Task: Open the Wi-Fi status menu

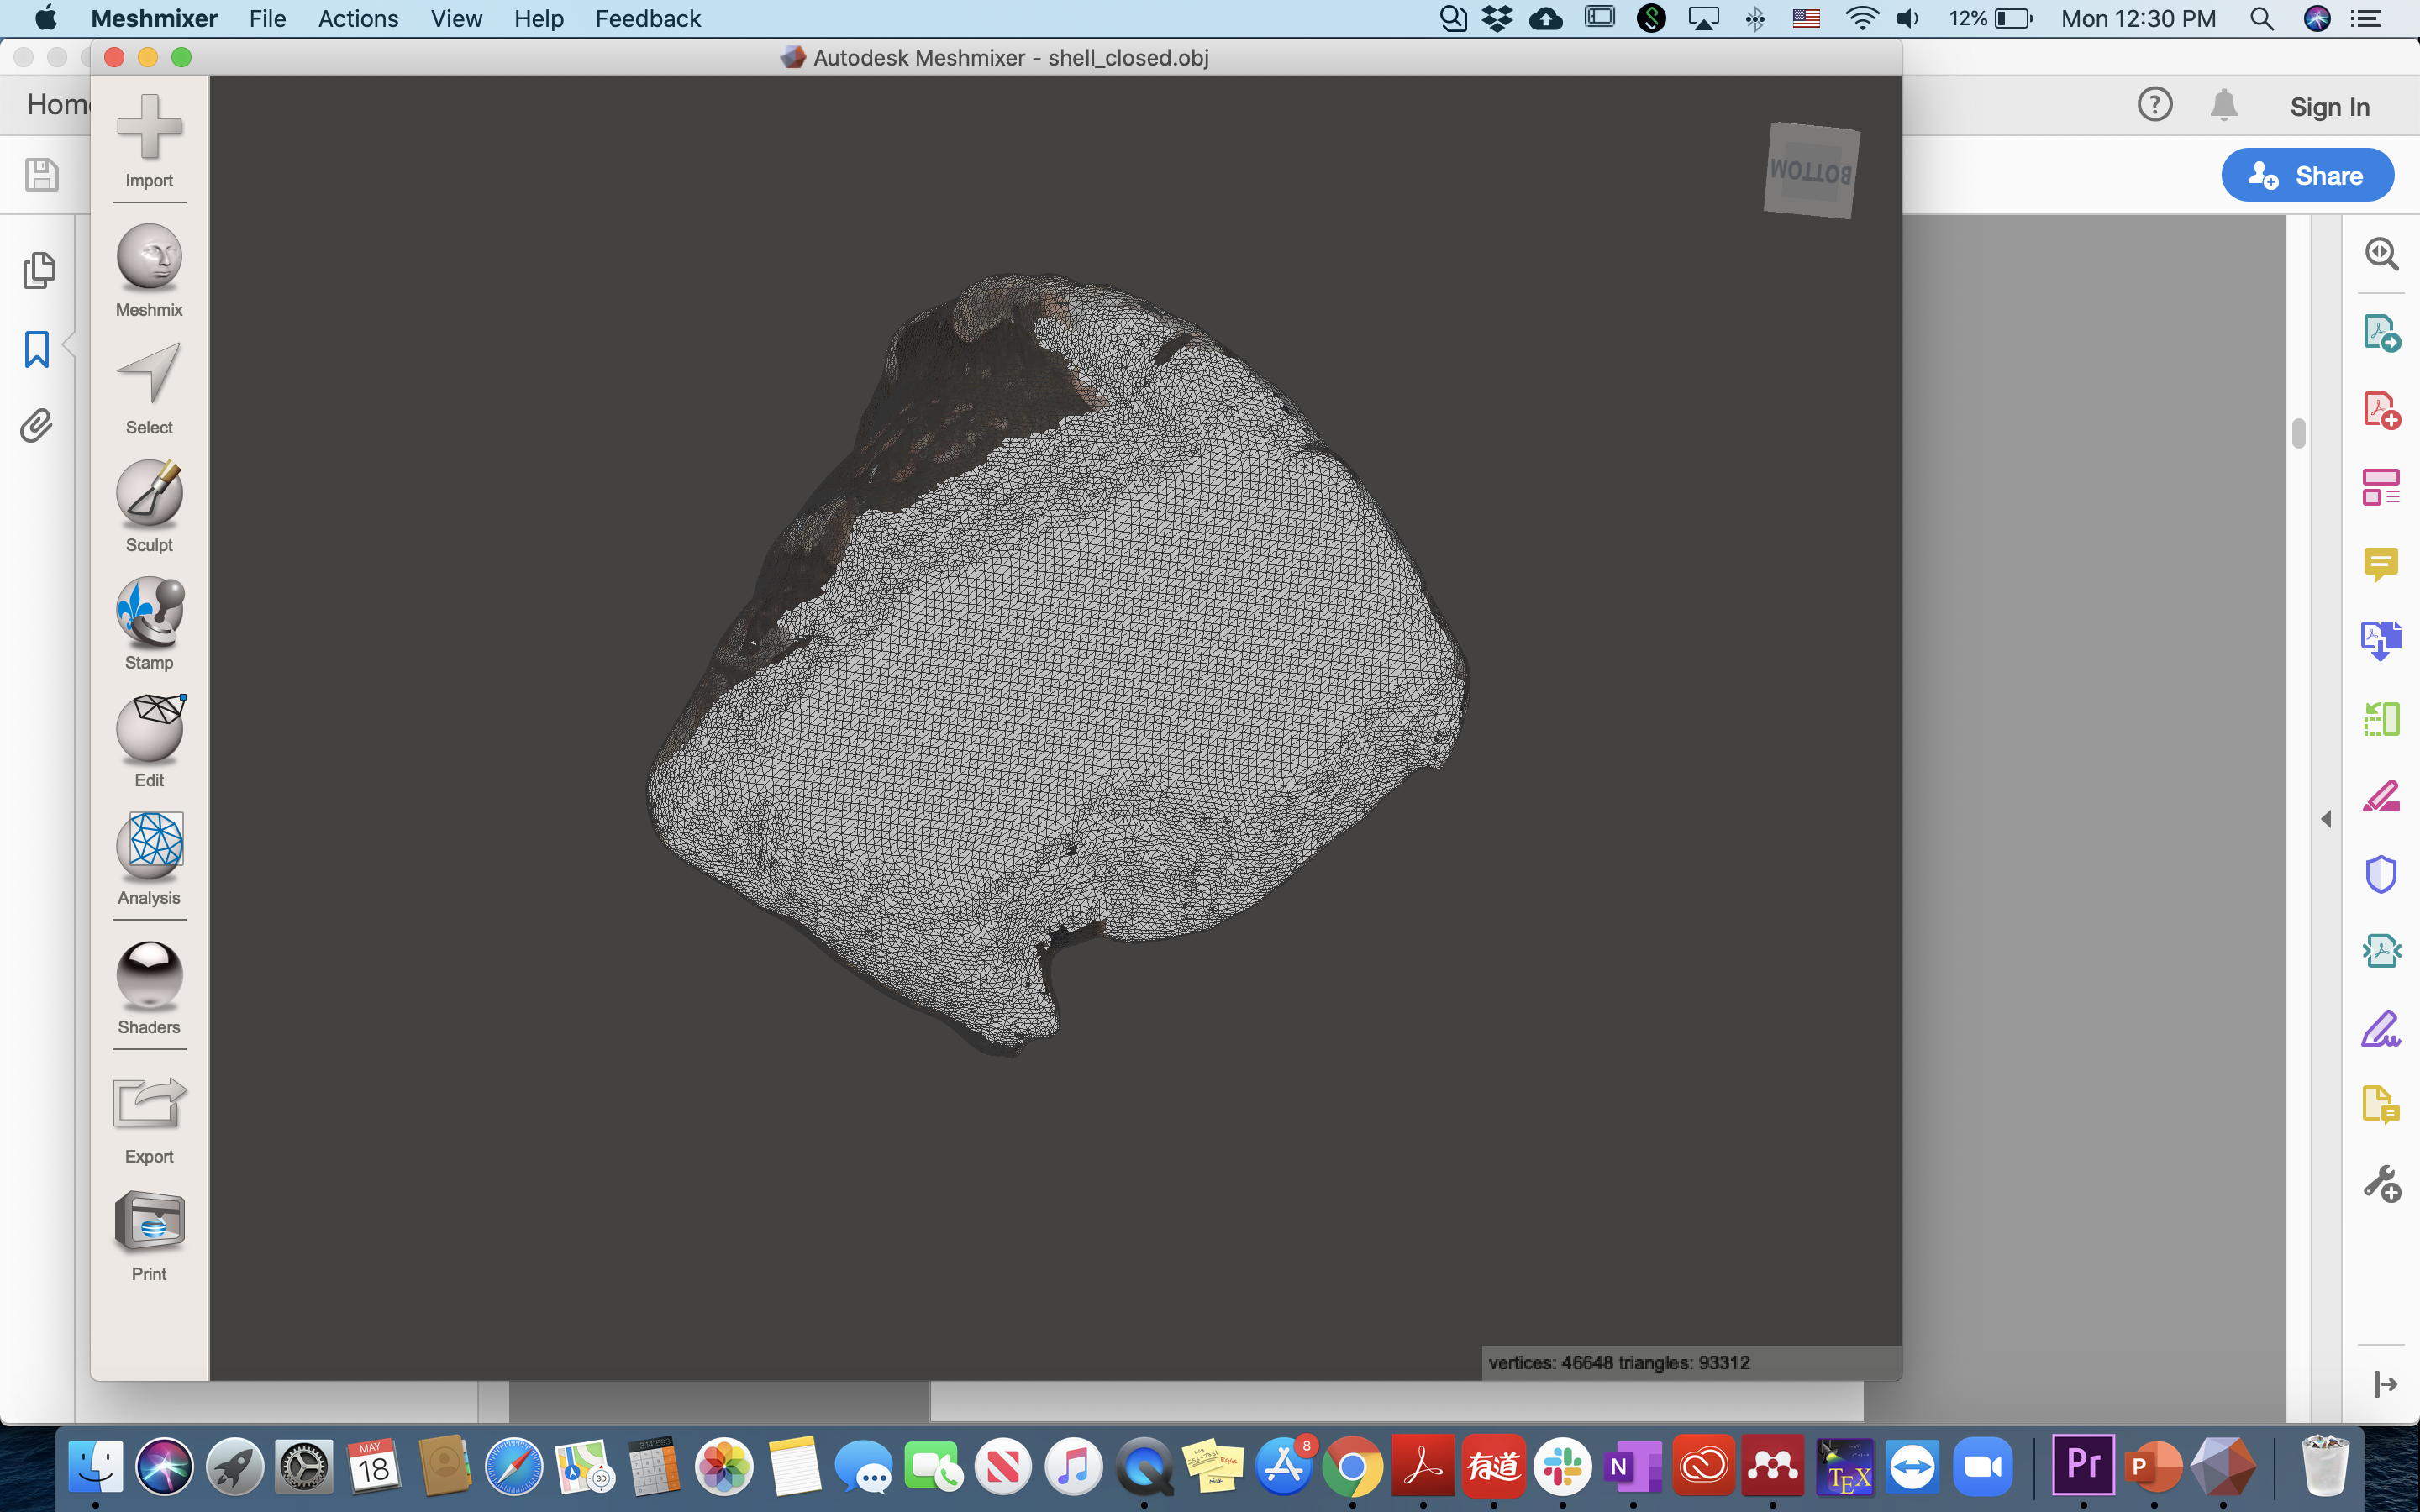Action: click(x=1860, y=18)
